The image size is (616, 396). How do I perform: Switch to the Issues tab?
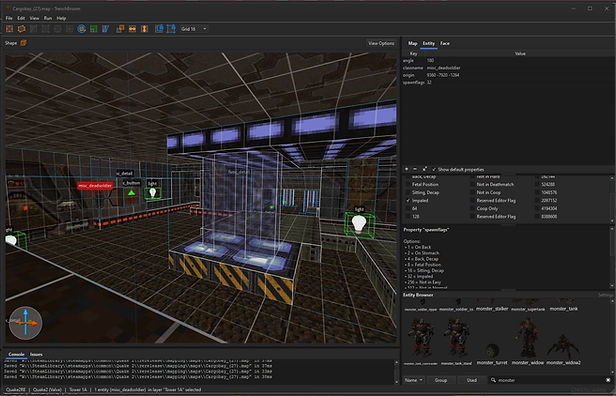(36, 354)
